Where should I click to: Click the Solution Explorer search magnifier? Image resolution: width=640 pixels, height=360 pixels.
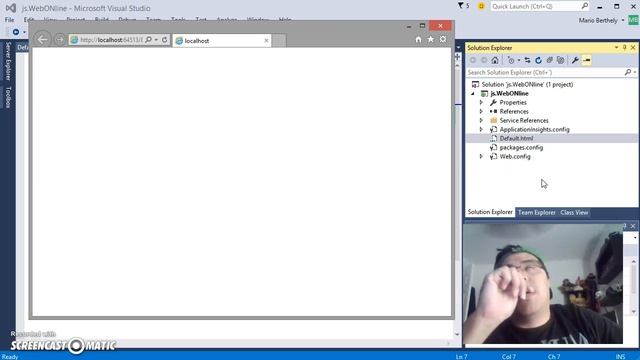click(x=628, y=72)
